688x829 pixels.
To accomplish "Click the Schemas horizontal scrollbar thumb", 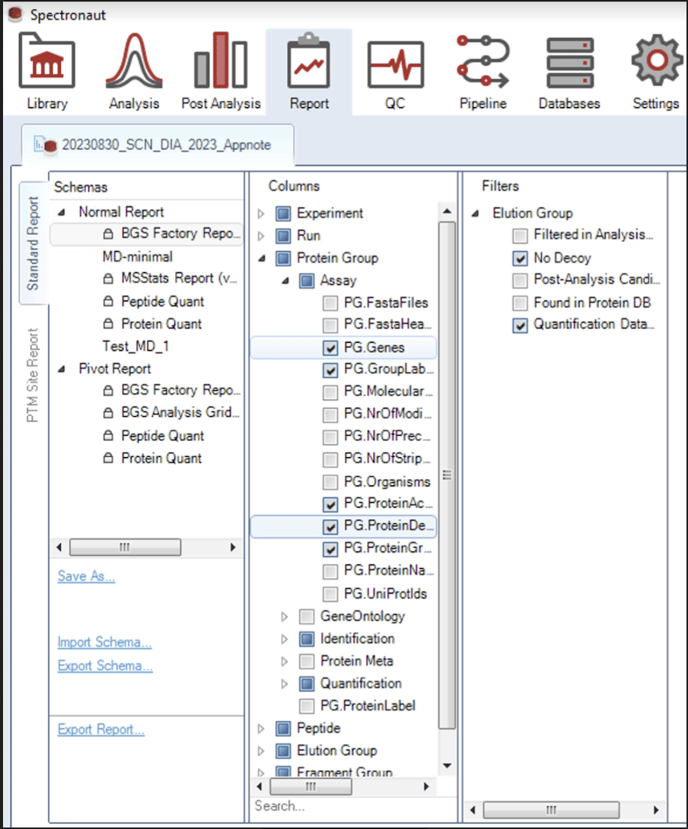I will click(x=125, y=547).
